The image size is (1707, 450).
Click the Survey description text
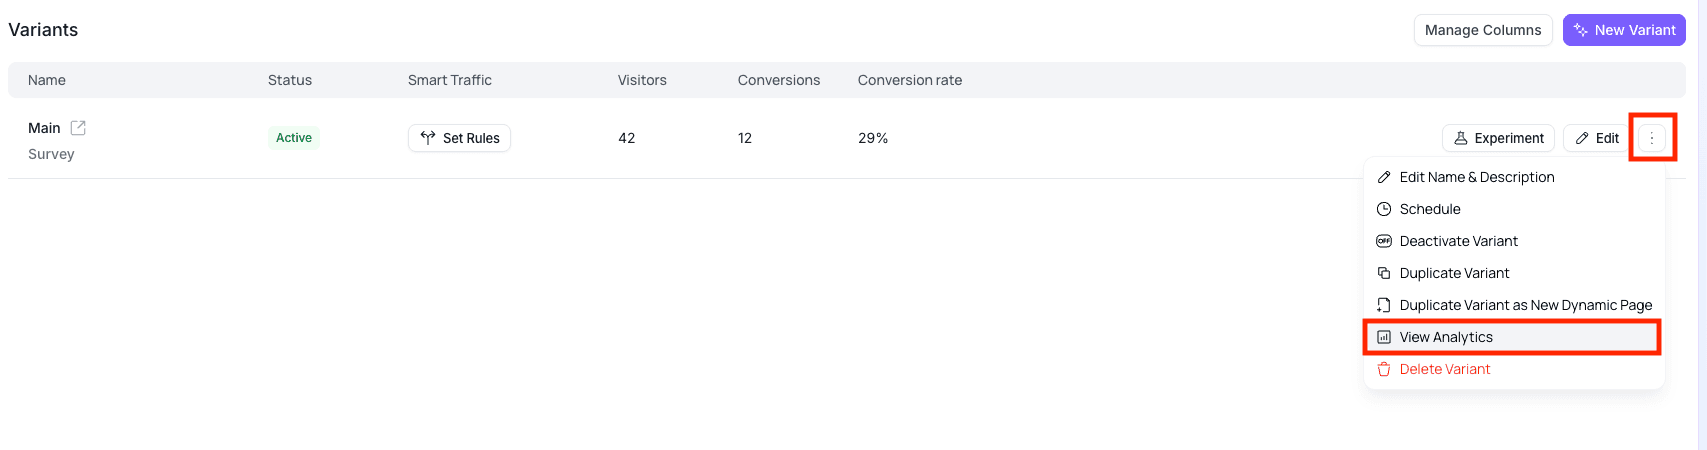51,154
